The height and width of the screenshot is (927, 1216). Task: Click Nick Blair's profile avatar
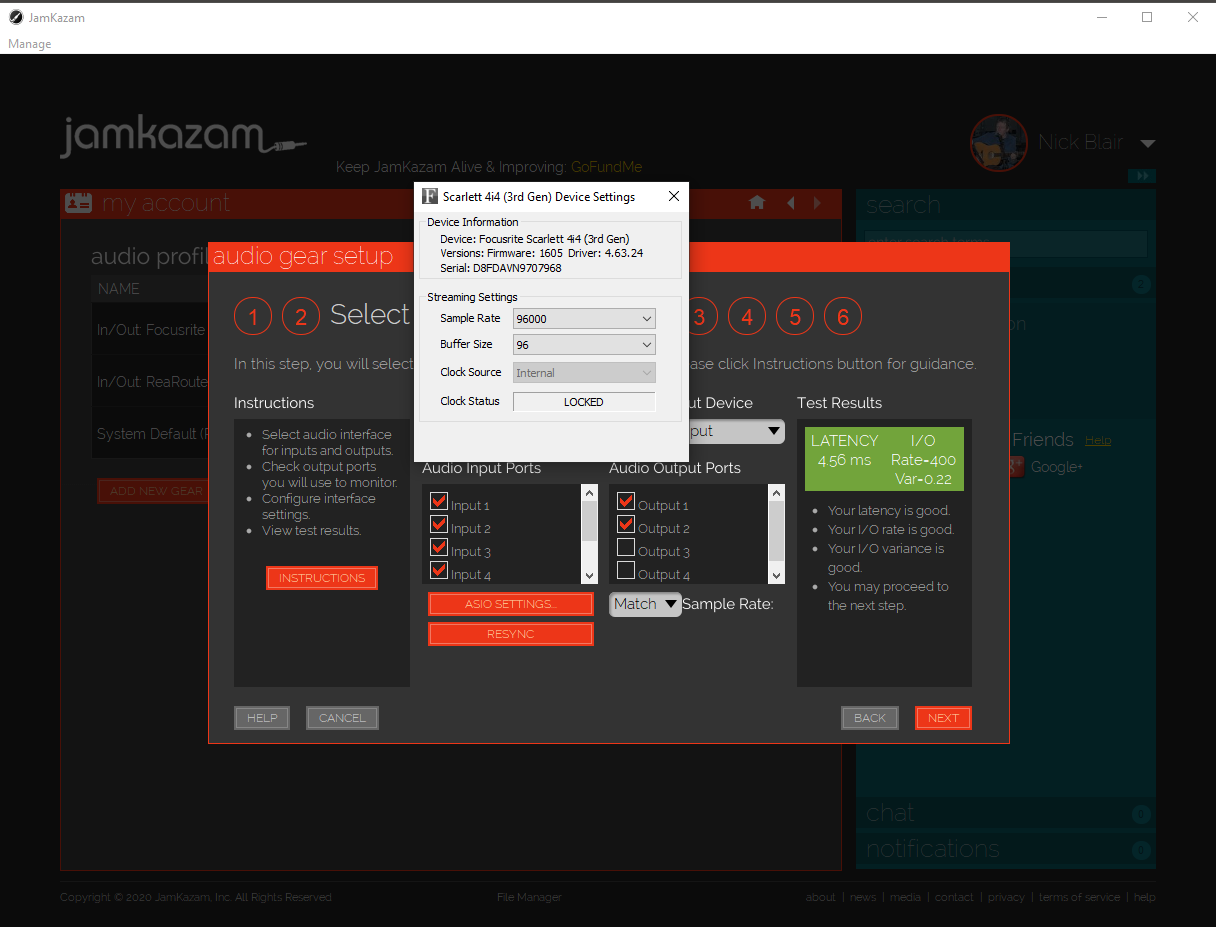pos(998,143)
